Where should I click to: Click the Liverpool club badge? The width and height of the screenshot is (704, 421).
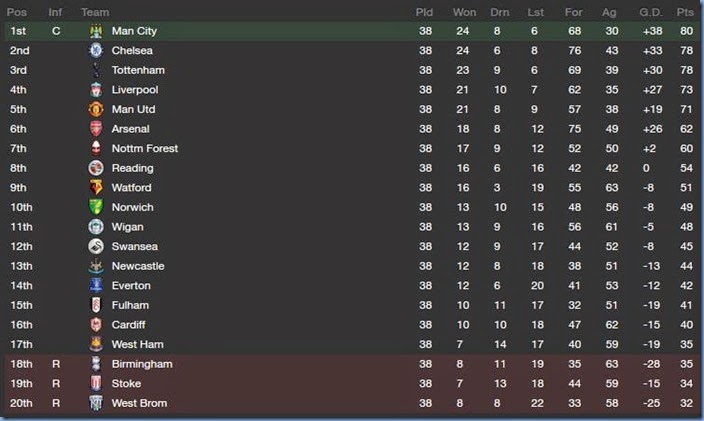pyautogui.click(x=96, y=90)
